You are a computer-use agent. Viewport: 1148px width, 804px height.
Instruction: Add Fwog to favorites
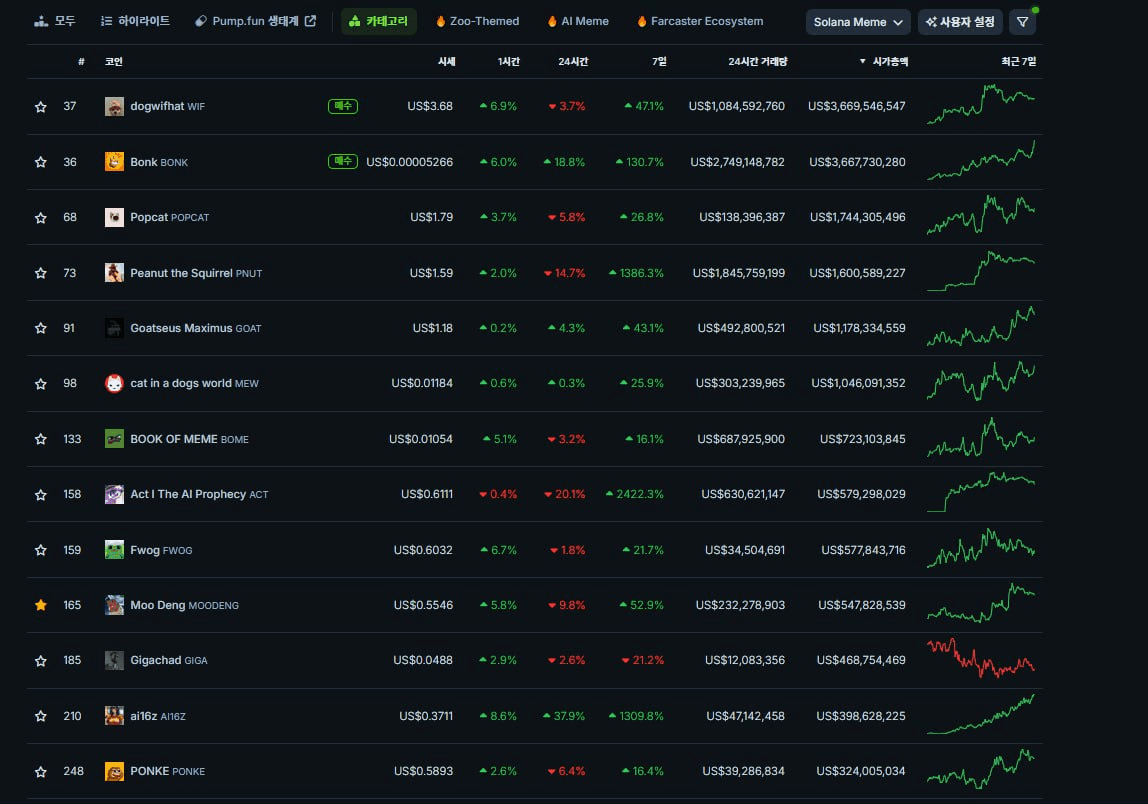(x=41, y=550)
